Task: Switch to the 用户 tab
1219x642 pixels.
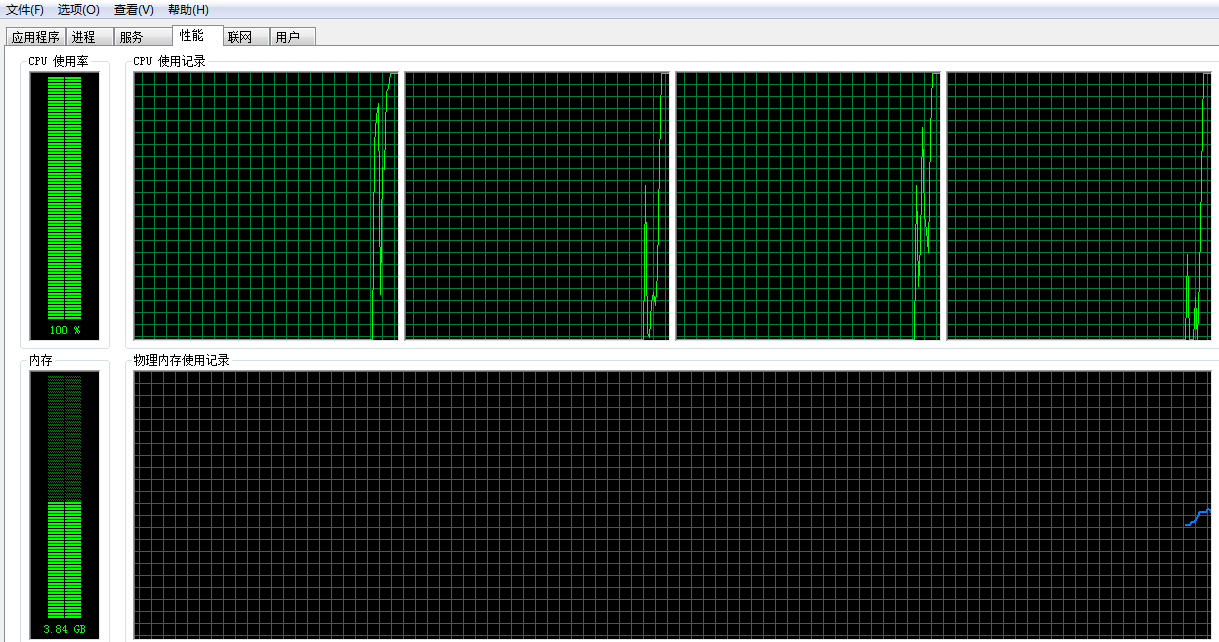Action: coord(294,37)
